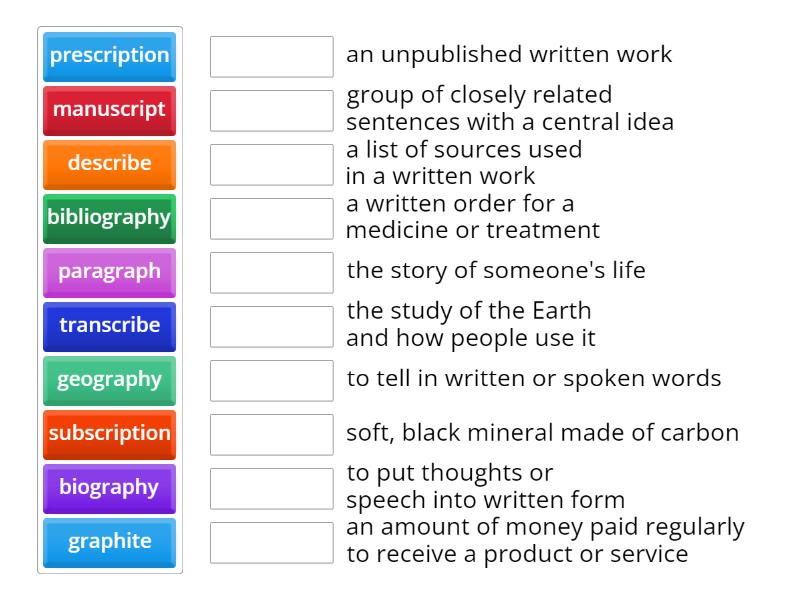Select the red 'manuscript' word tile

click(x=110, y=110)
